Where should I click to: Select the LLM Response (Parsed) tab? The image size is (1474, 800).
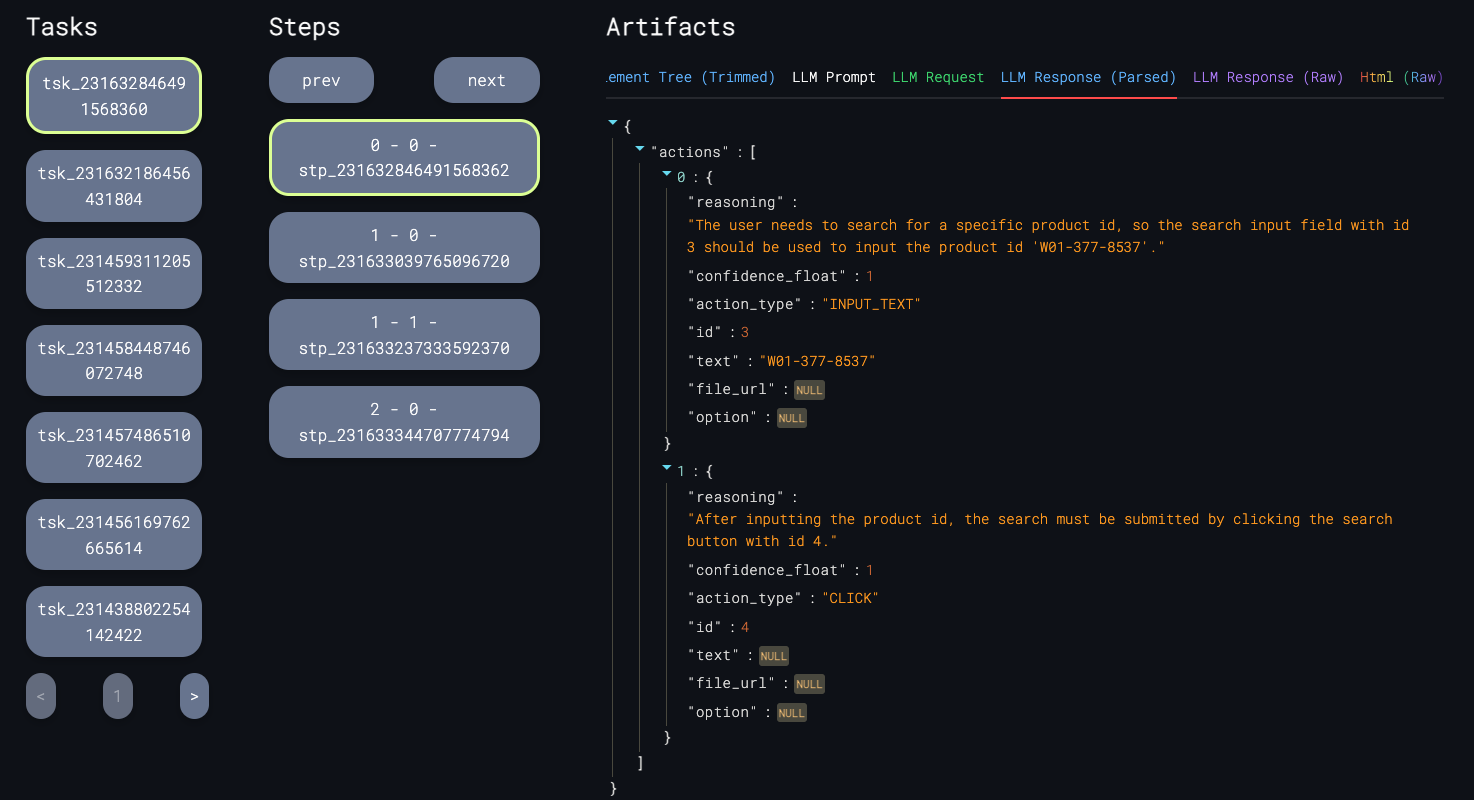[1088, 77]
